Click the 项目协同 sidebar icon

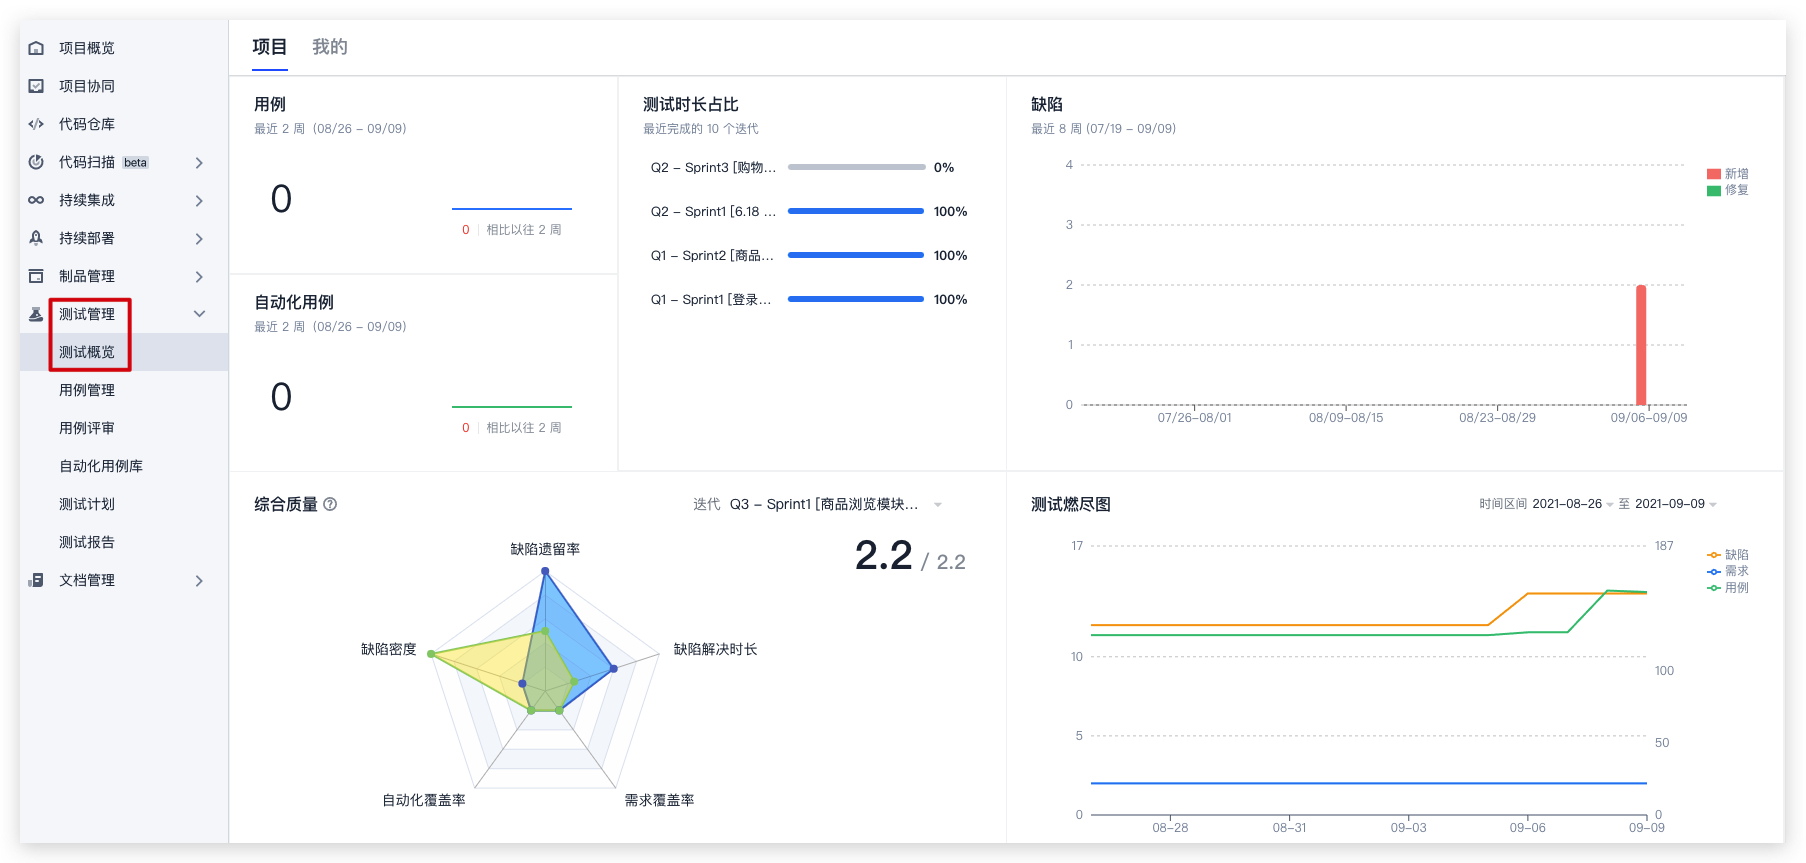36,86
